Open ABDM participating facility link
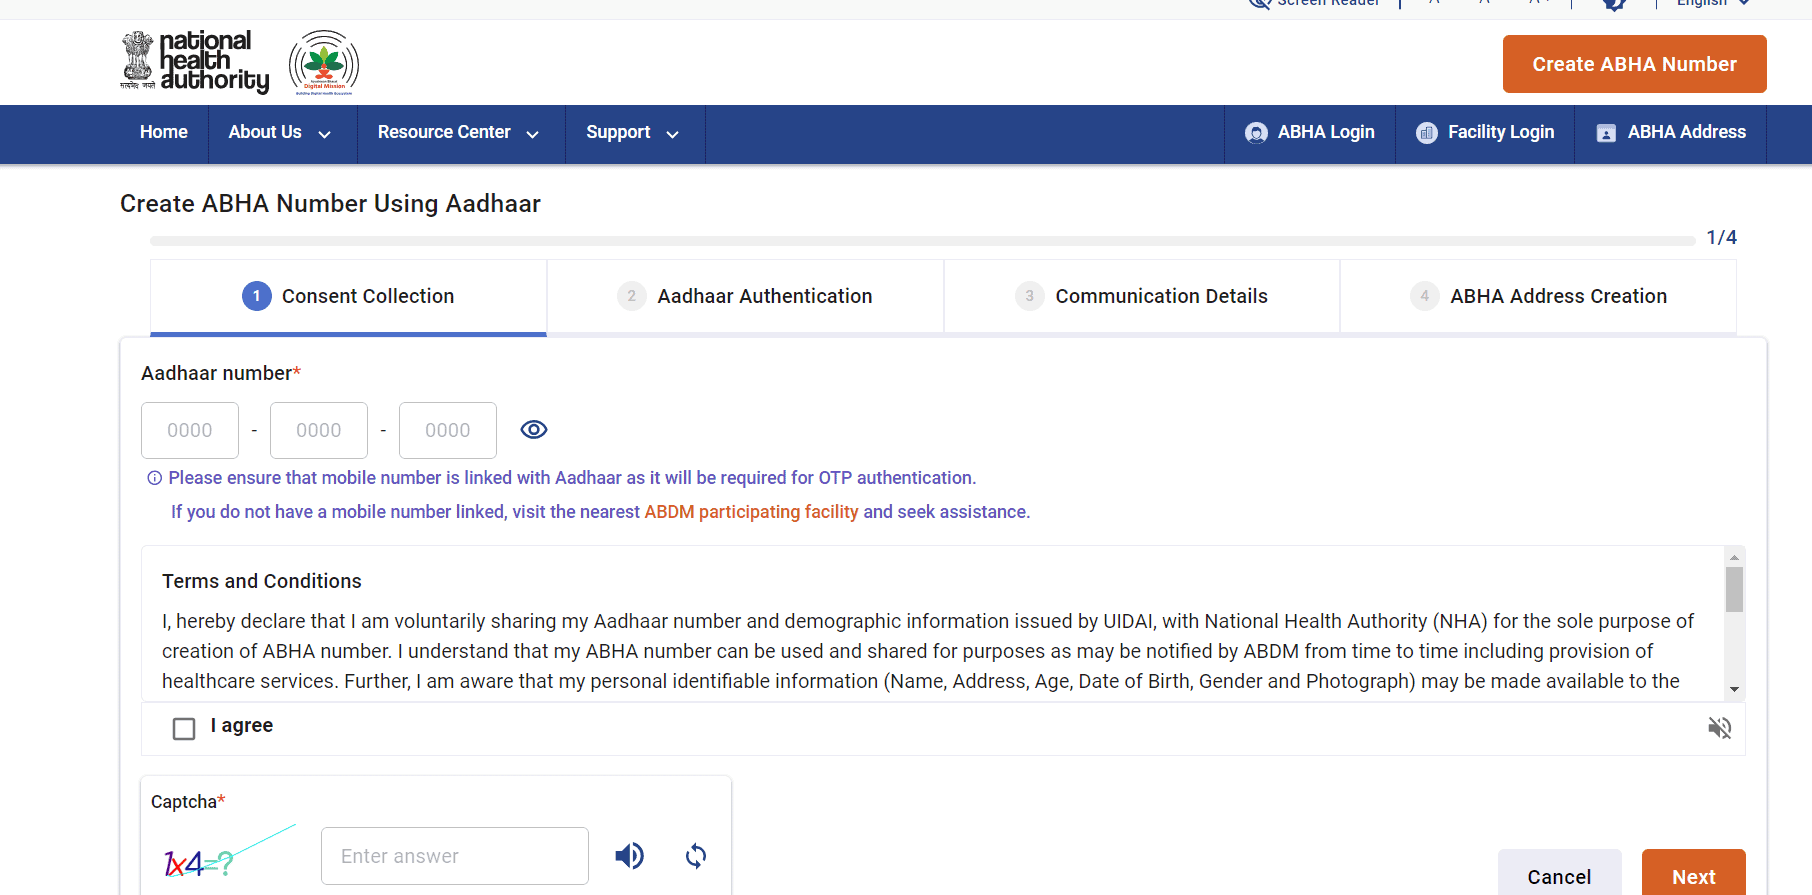Viewport: 1812px width, 895px height. click(x=751, y=512)
